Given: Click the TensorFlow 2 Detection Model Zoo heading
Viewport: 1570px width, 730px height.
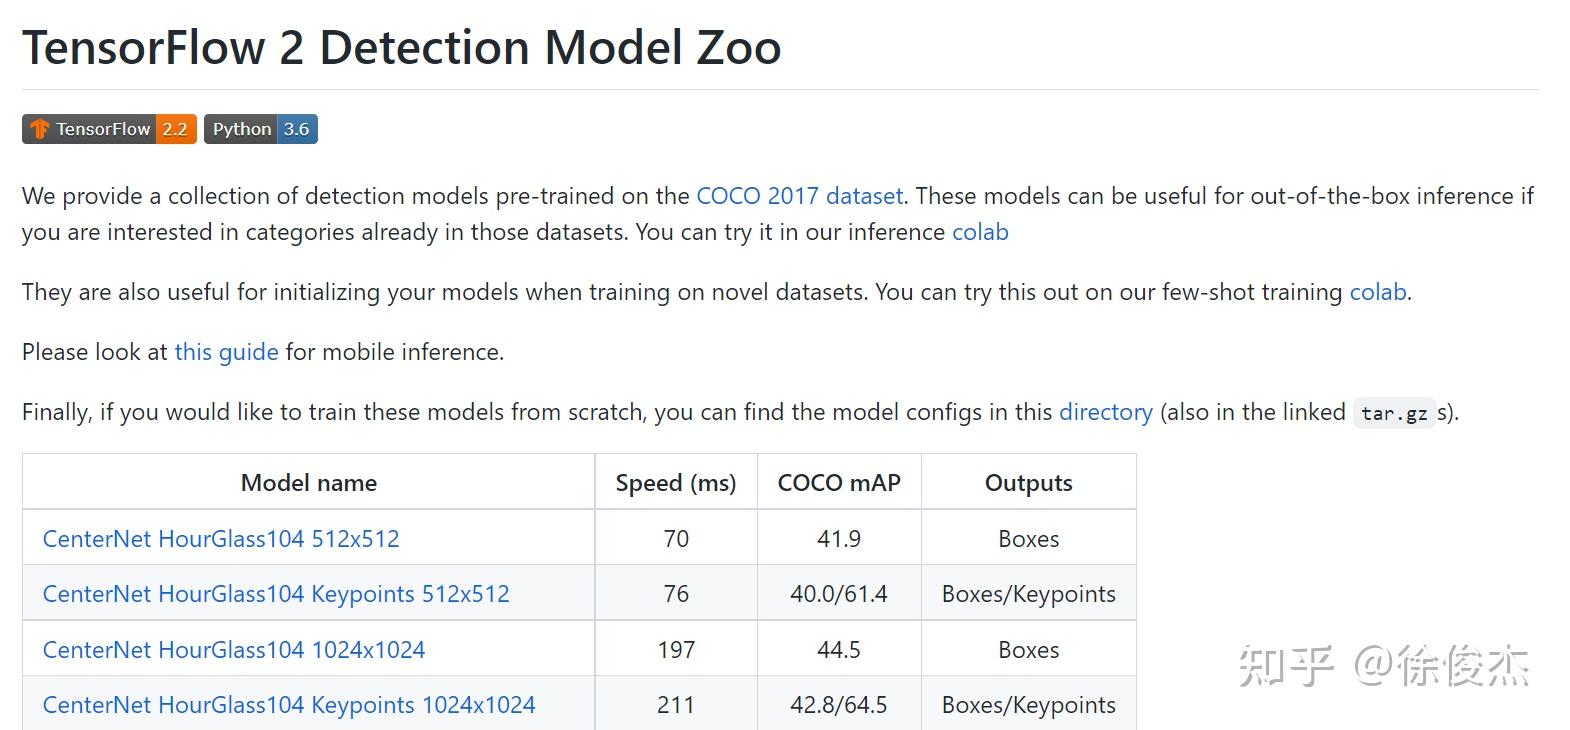Looking at the screenshot, I should (401, 47).
